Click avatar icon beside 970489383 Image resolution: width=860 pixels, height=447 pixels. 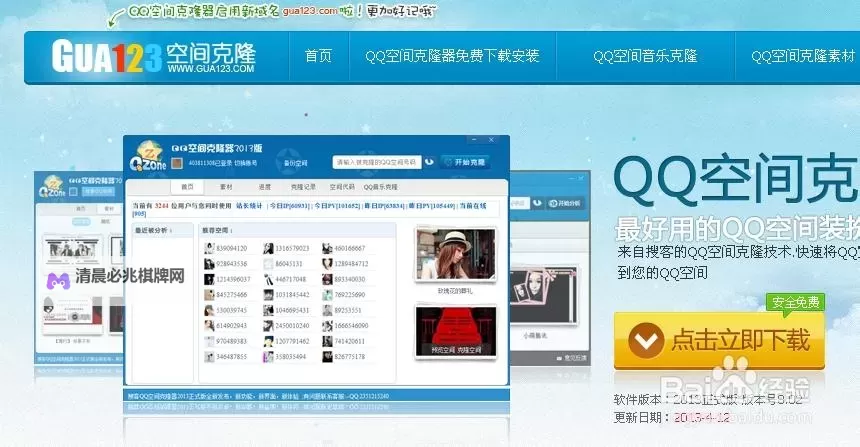tap(209, 341)
